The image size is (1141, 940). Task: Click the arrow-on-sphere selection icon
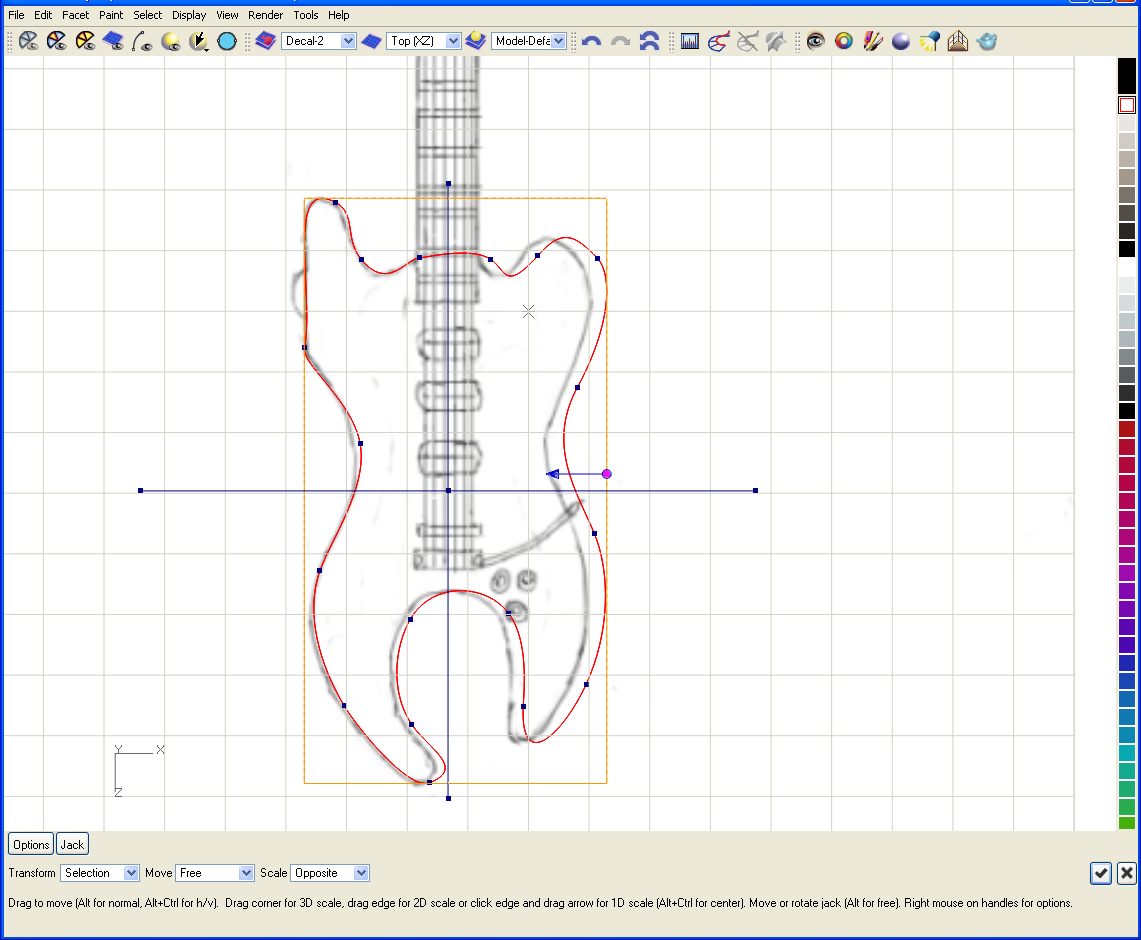click(x=199, y=41)
